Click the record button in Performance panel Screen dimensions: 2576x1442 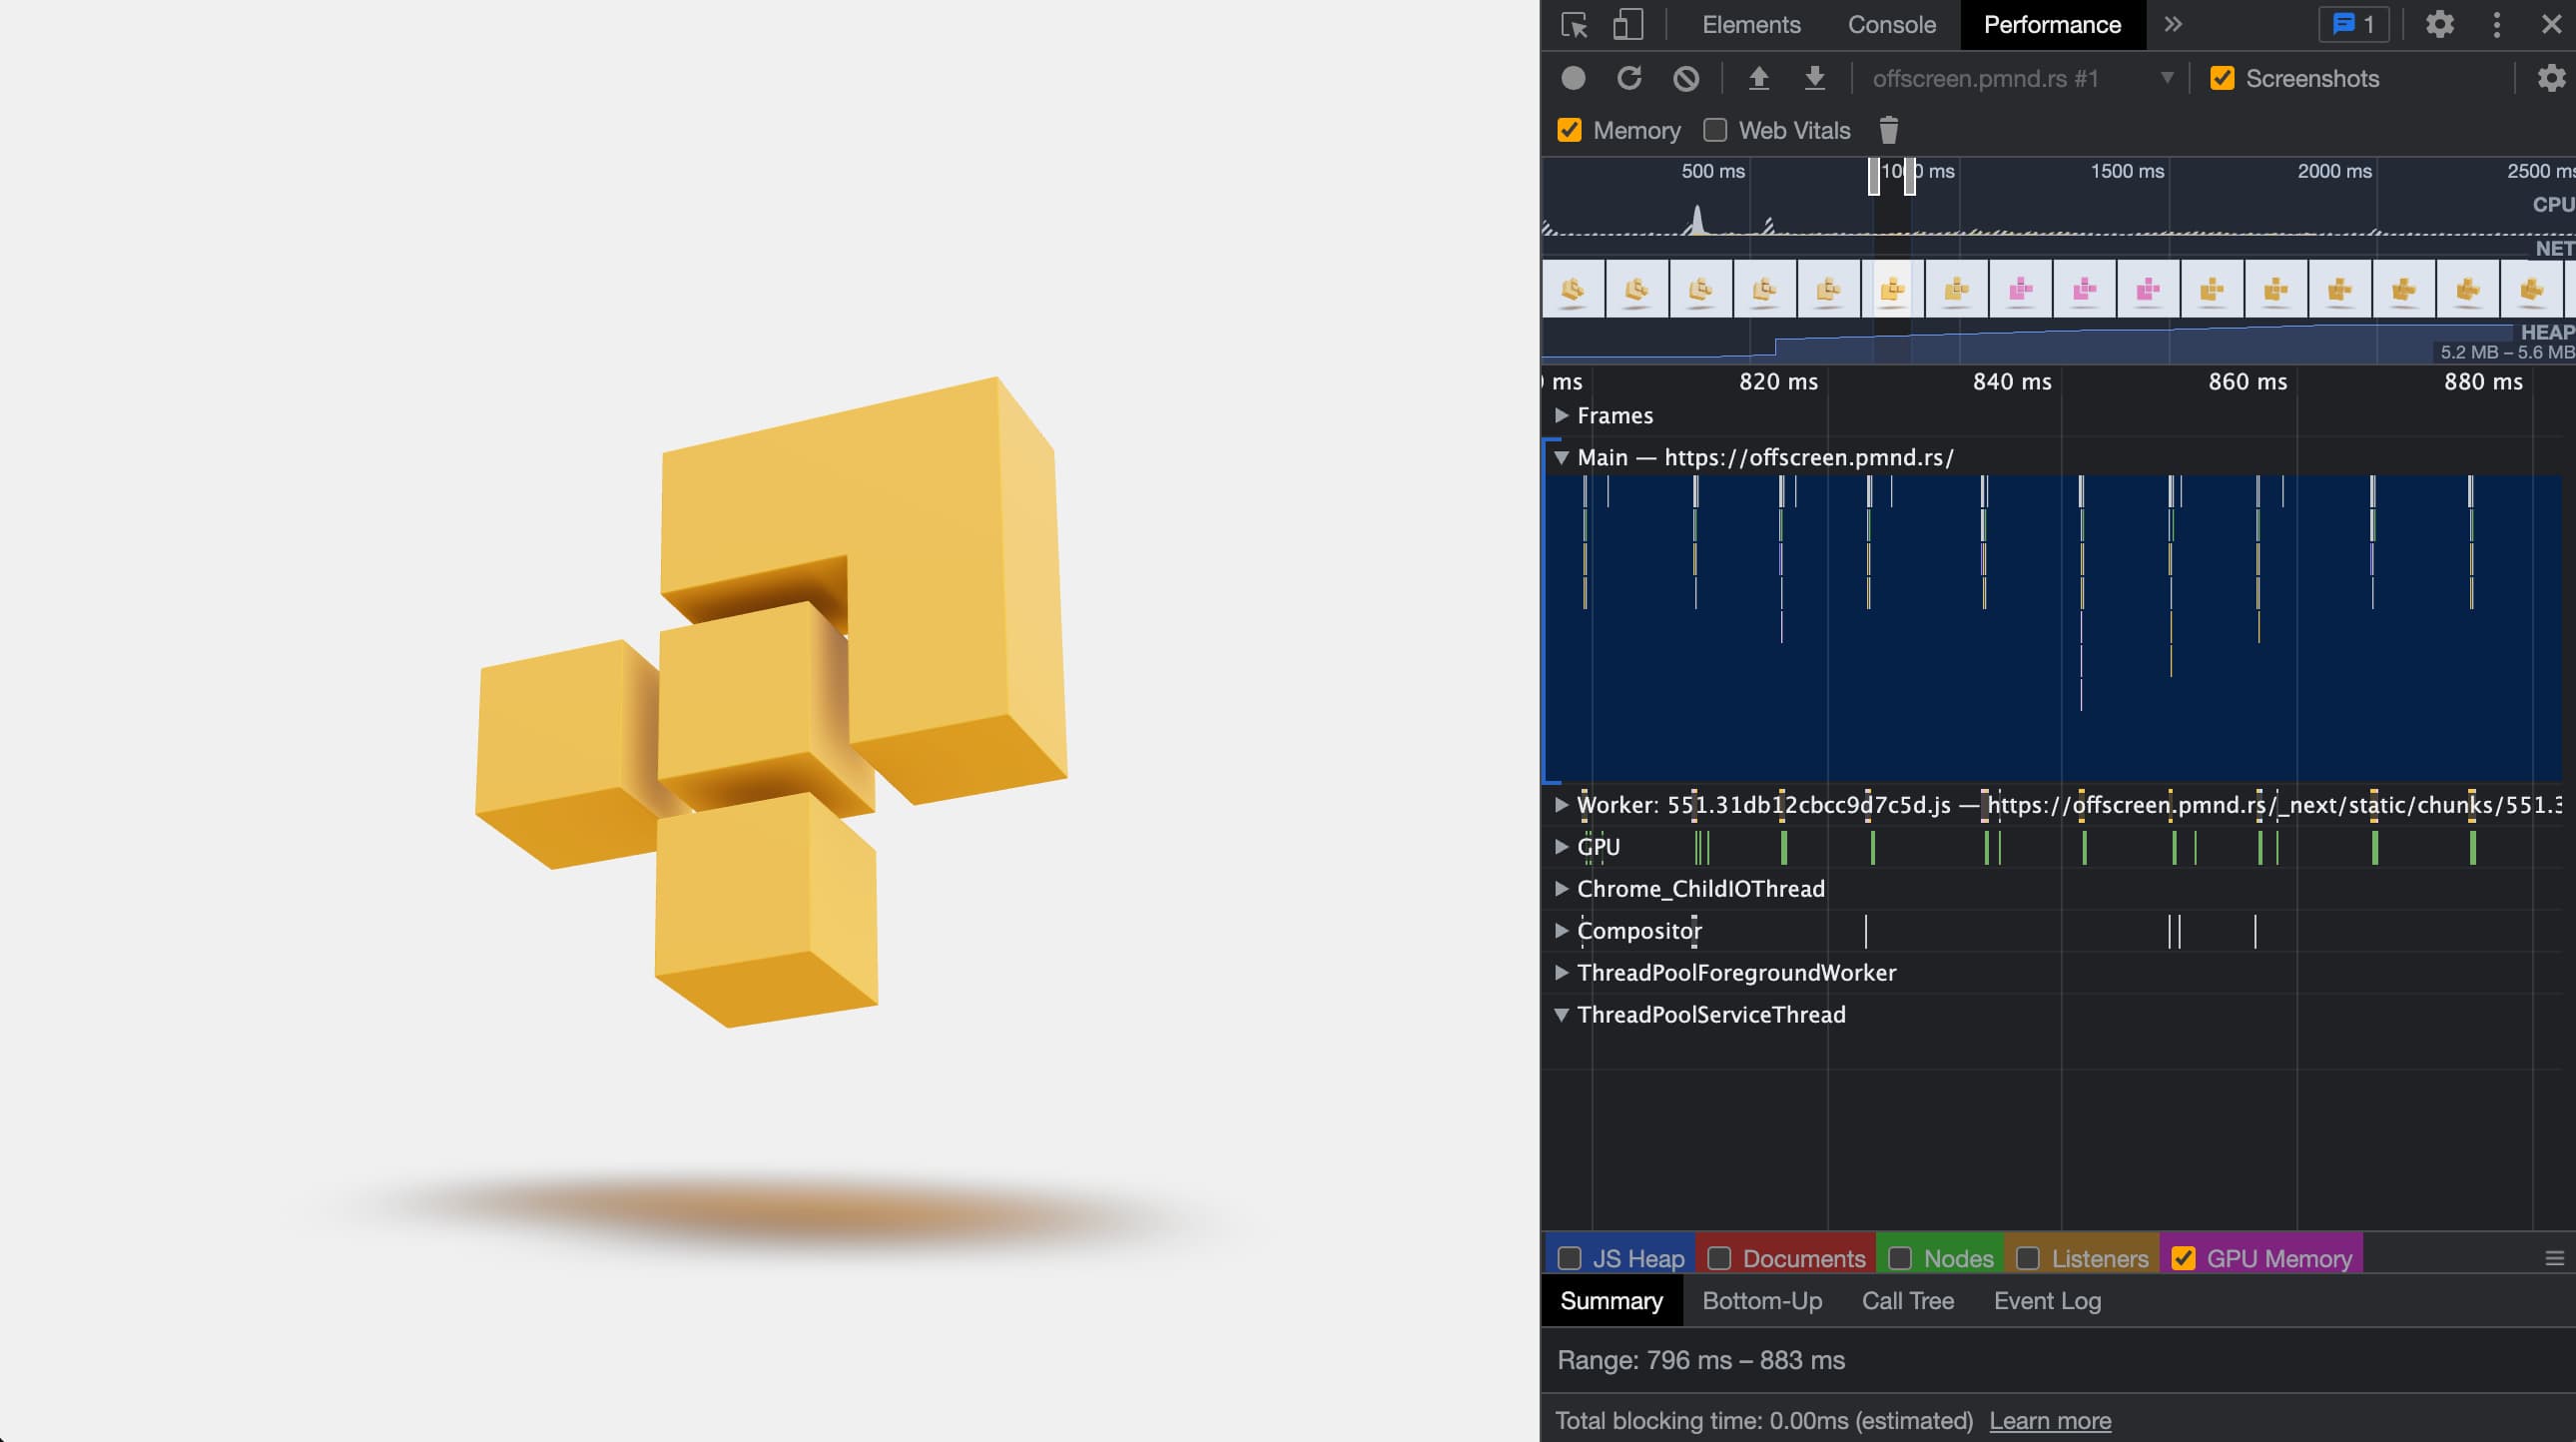pos(1573,78)
